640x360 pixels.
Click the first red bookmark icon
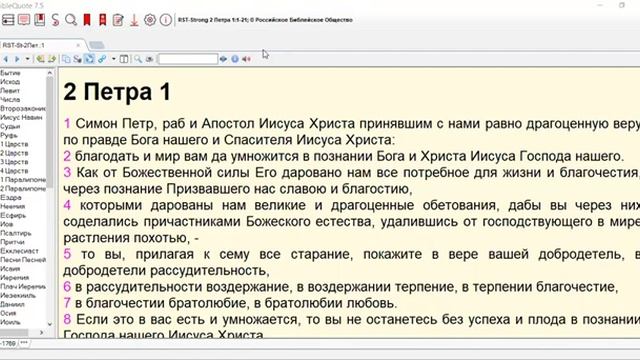87,20
